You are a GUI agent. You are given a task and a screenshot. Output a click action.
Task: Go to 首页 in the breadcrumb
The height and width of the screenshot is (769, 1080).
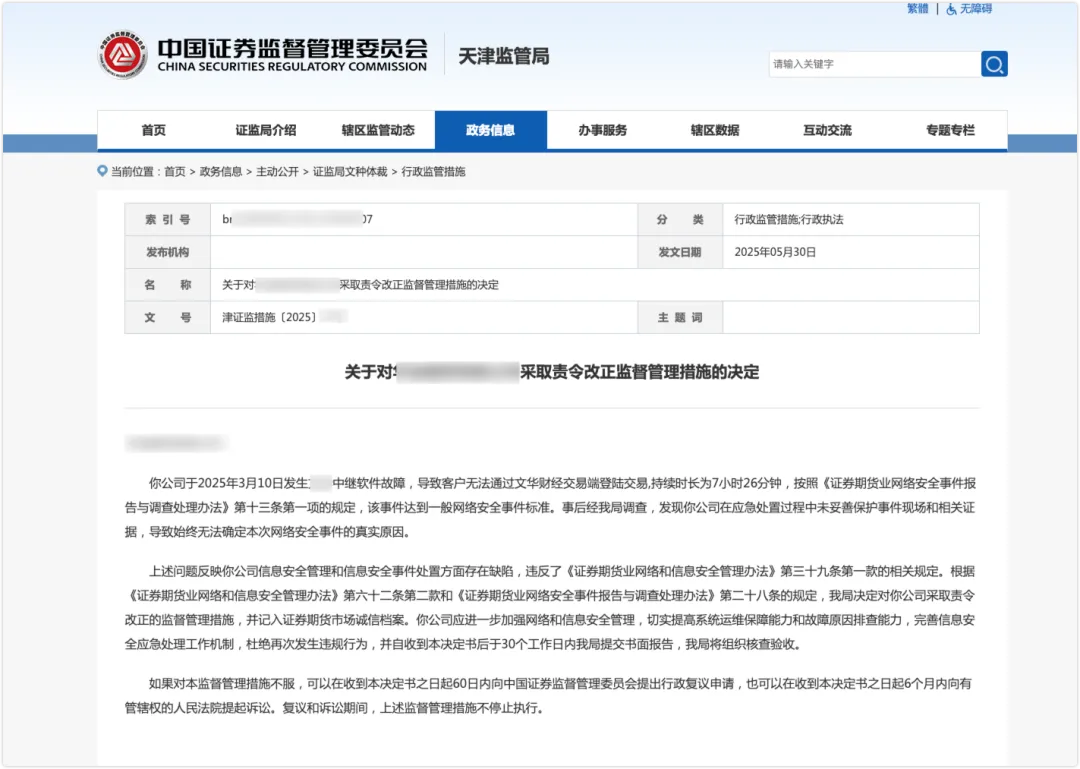coord(175,172)
